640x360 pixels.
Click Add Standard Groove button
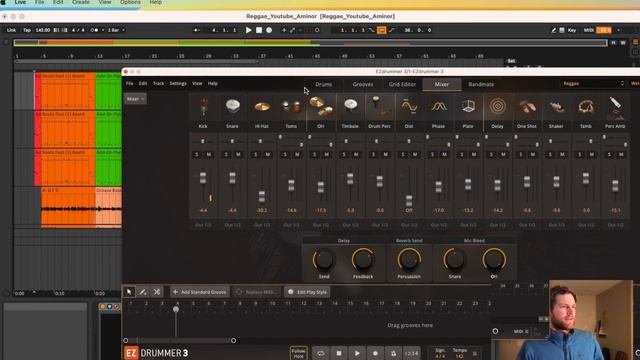coord(200,292)
